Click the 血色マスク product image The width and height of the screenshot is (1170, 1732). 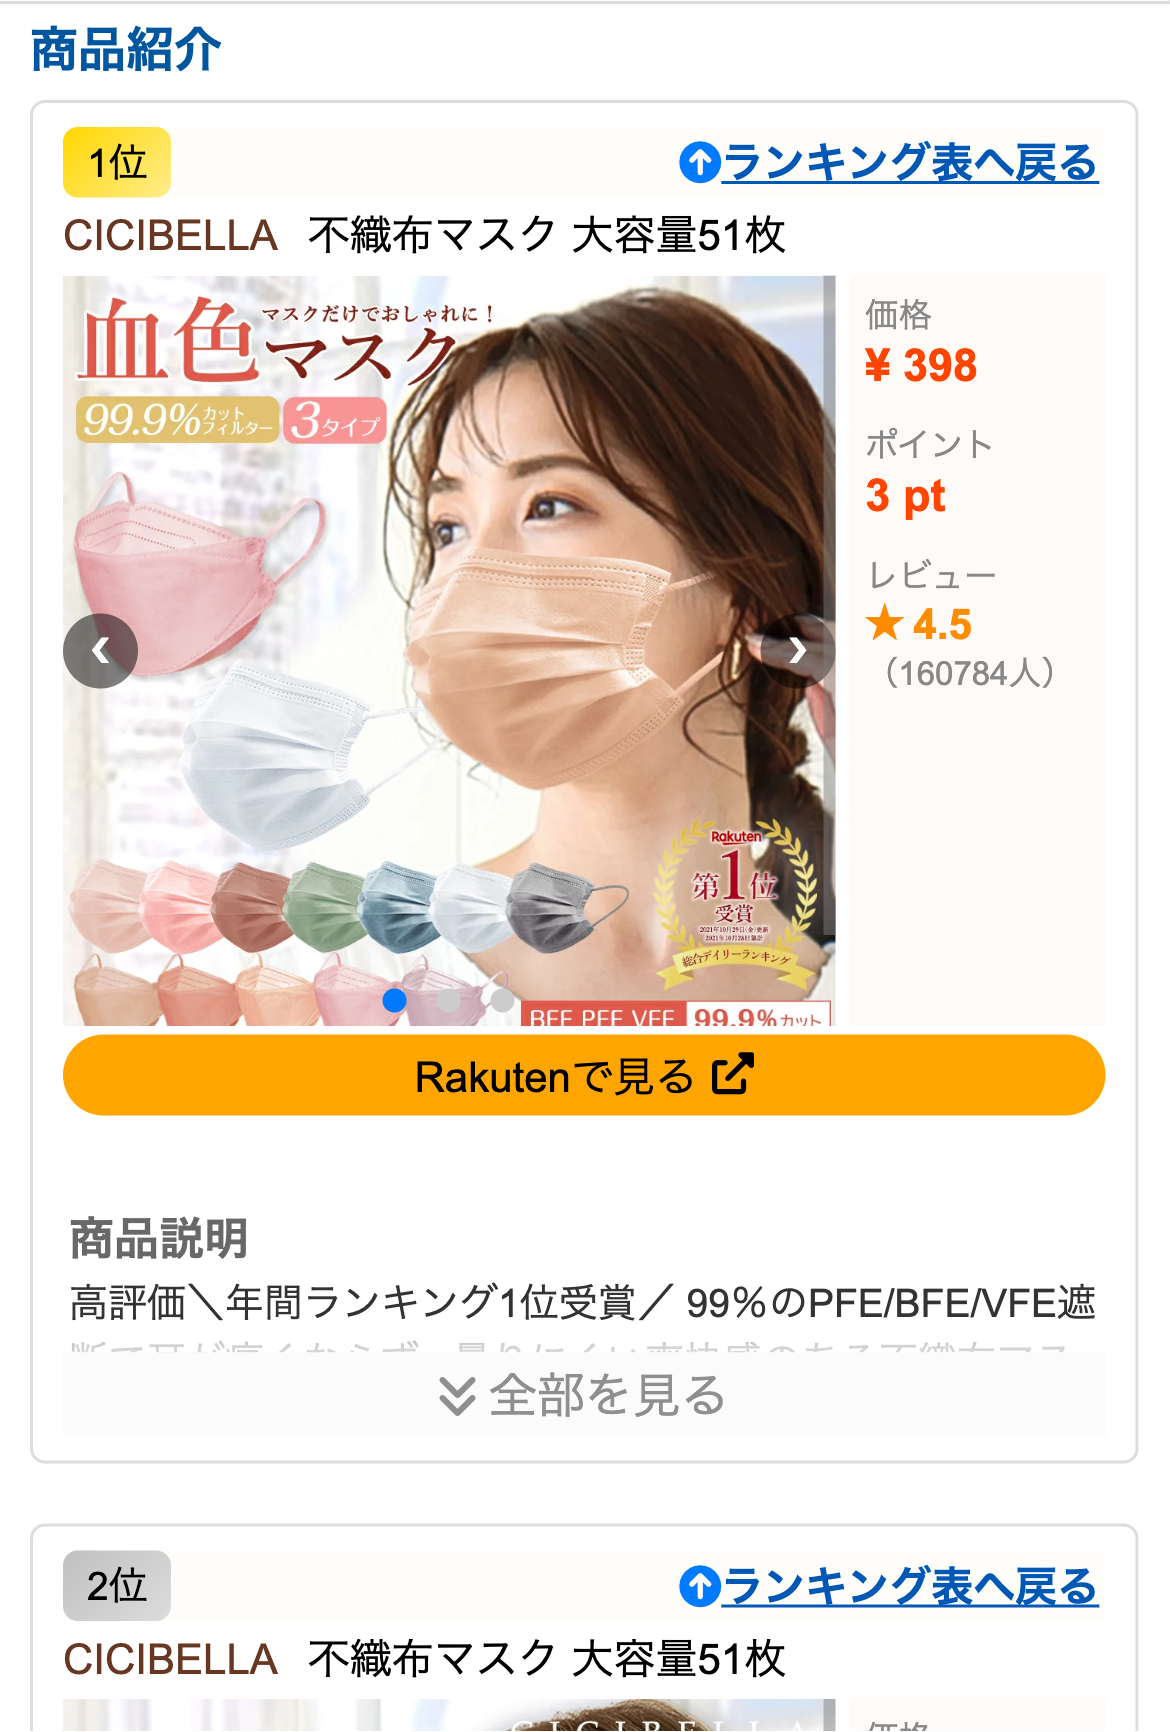click(x=449, y=651)
